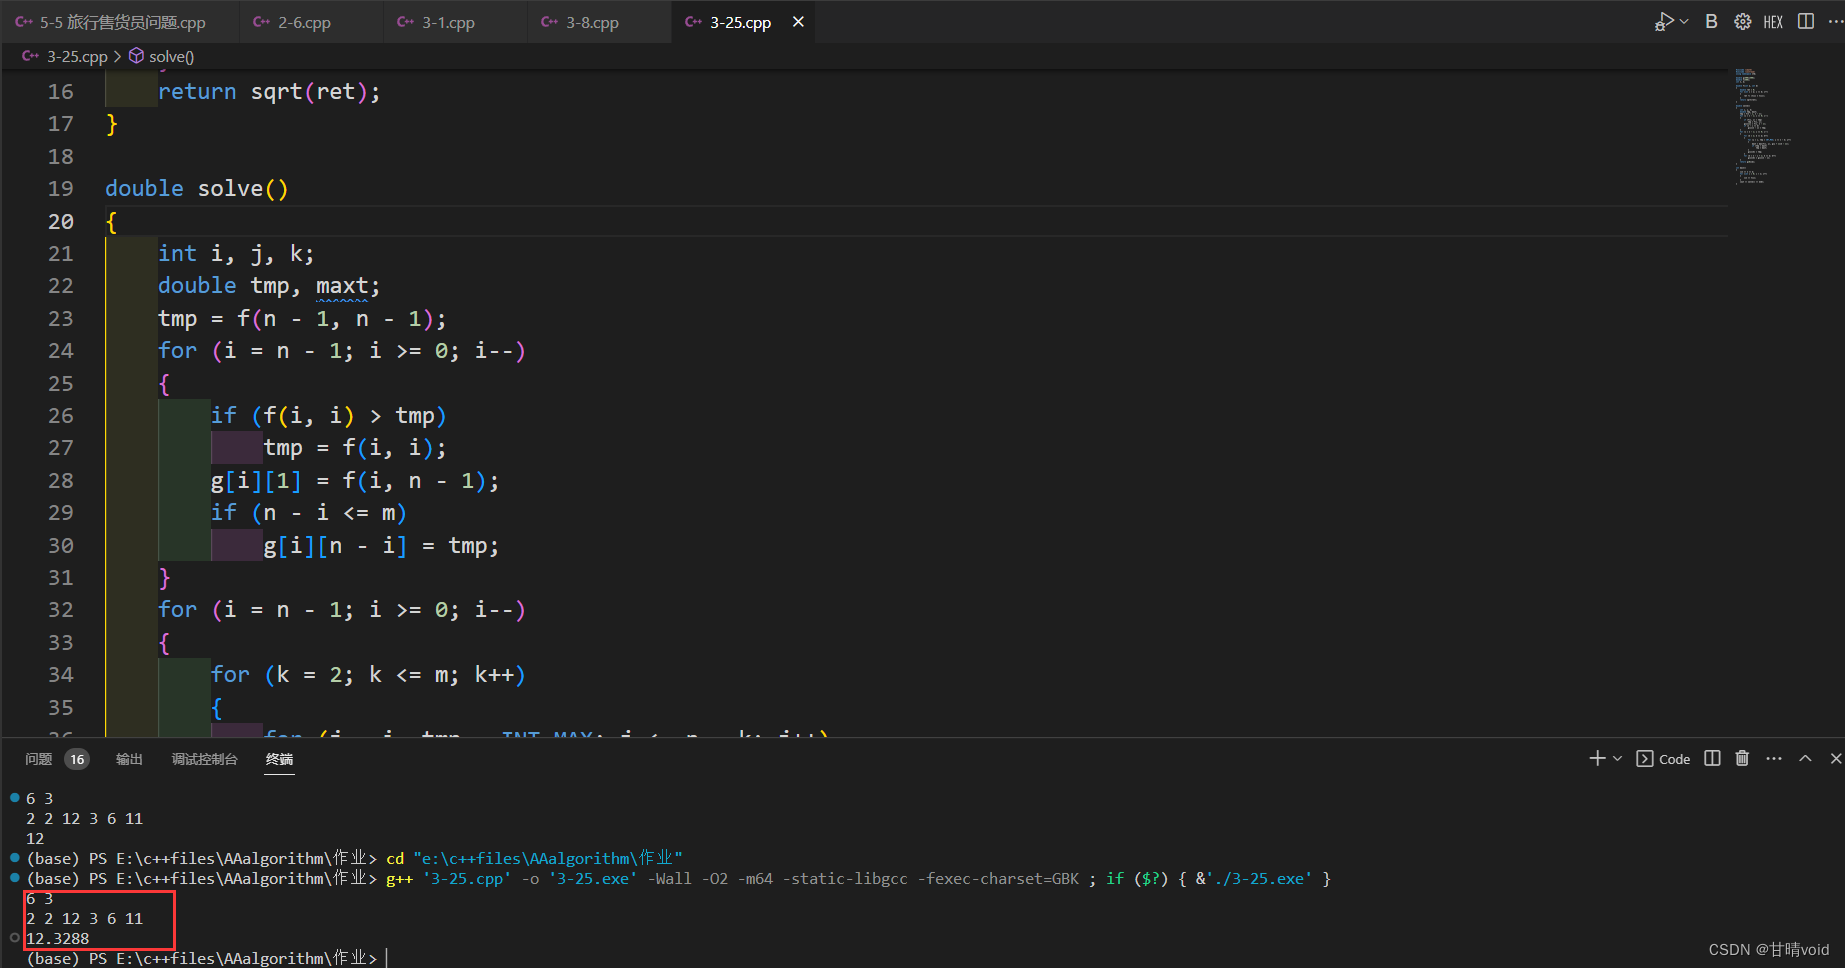1845x968 pixels.
Task: Click 'return sqrt(ret);' statement
Action: (x=269, y=91)
